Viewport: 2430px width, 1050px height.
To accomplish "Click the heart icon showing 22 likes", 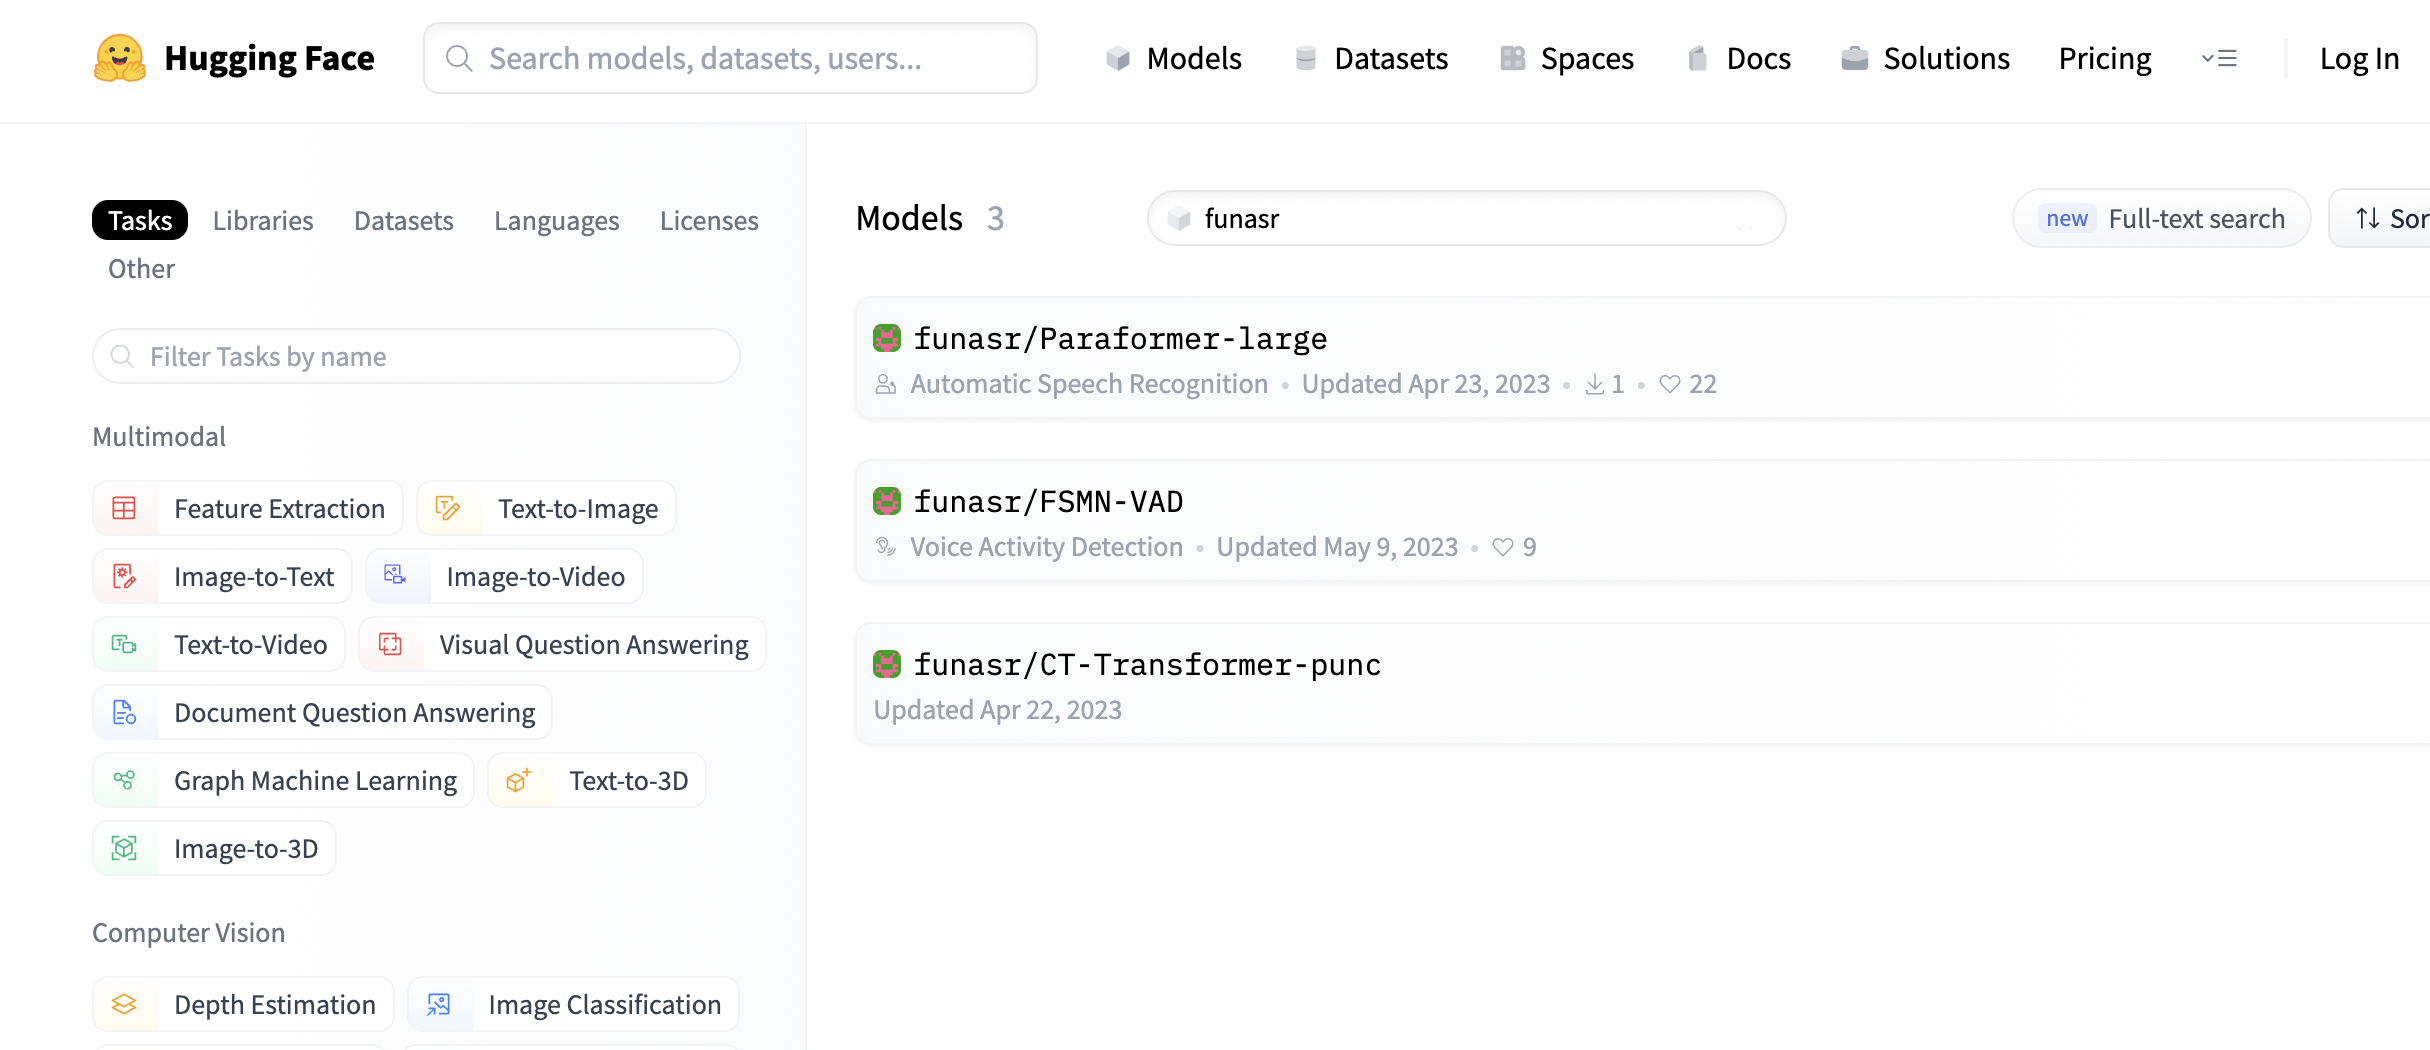I will click(1670, 384).
